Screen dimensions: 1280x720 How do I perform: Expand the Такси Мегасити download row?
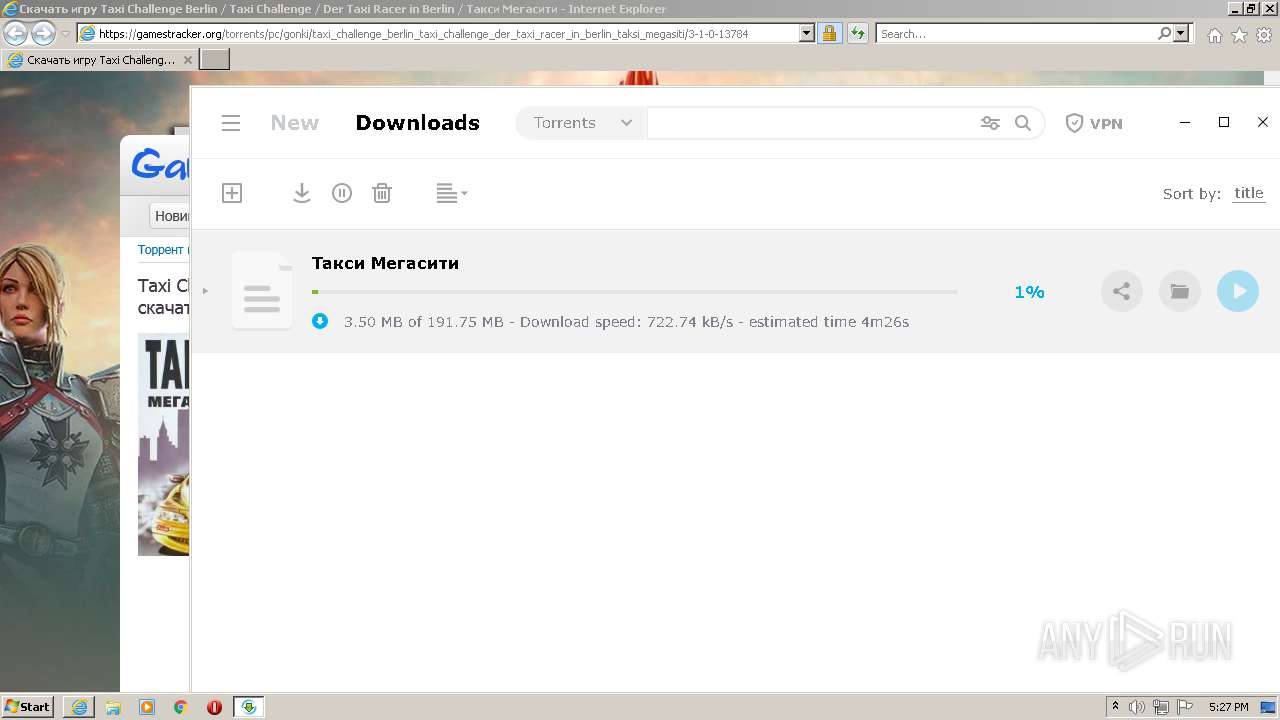click(205, 291)
